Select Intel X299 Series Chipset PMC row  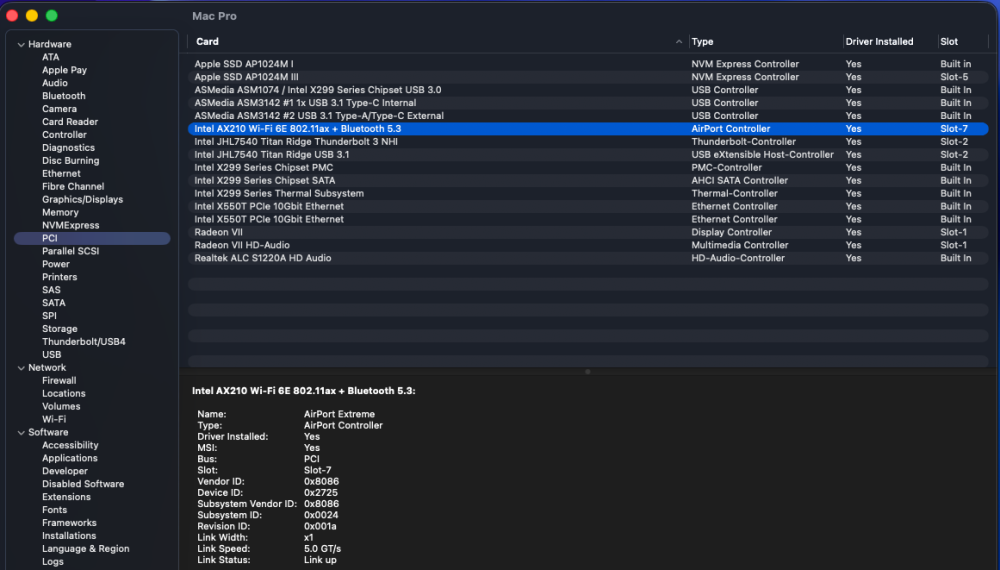coord(588,168)
